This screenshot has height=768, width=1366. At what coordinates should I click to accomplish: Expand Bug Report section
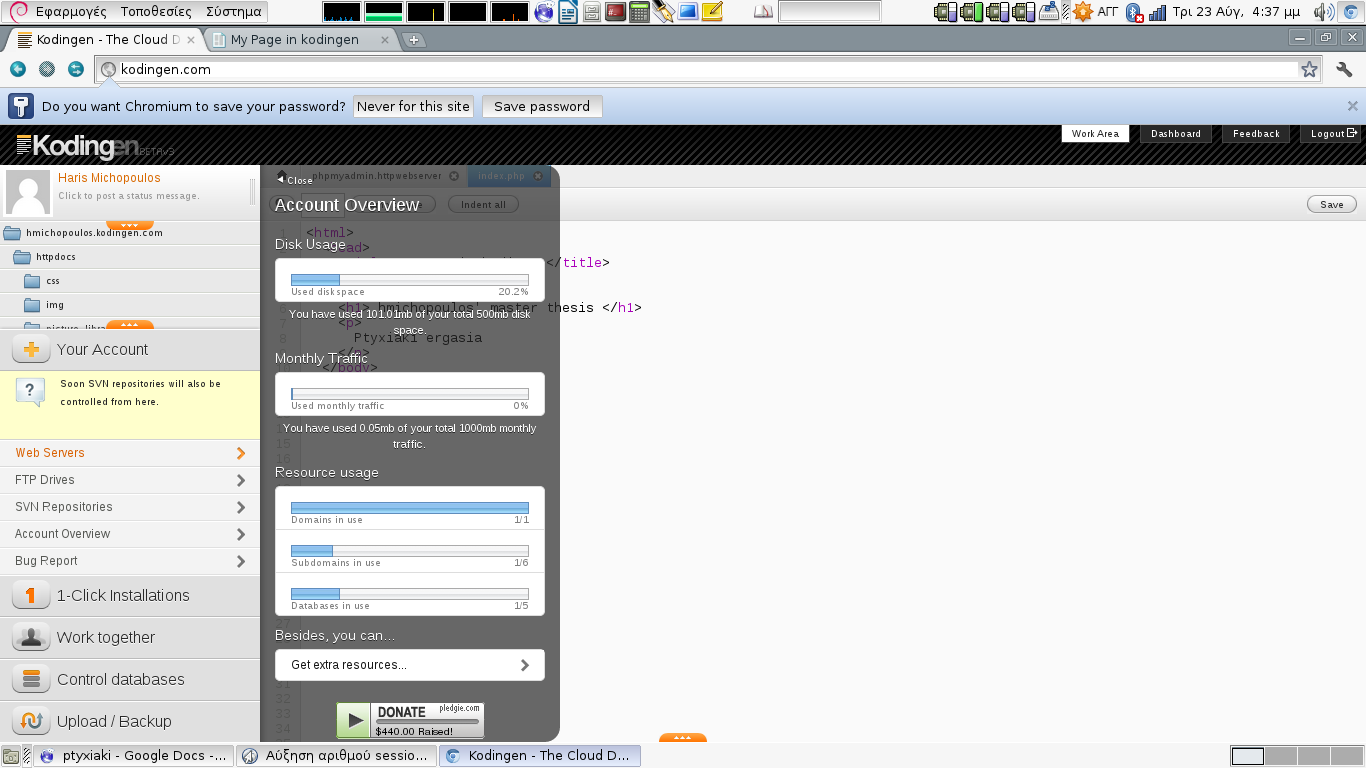130,561
